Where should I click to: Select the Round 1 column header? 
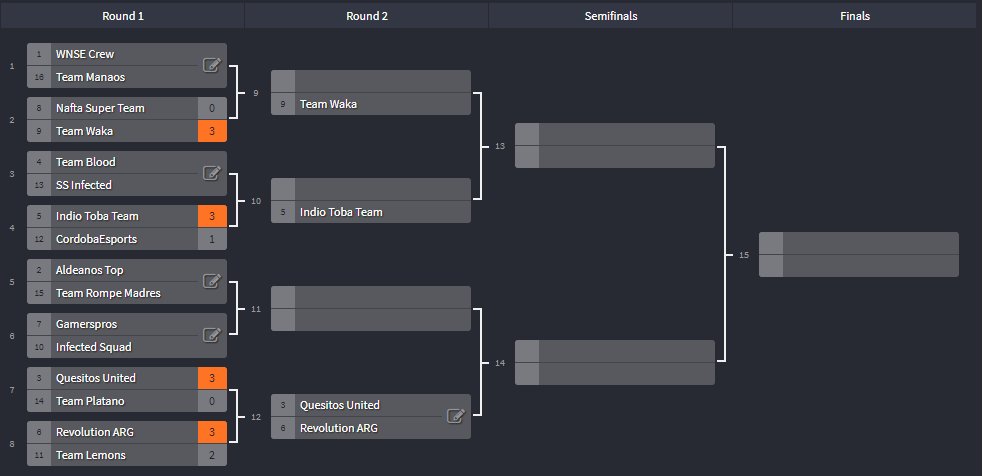[x=123, y=16]
